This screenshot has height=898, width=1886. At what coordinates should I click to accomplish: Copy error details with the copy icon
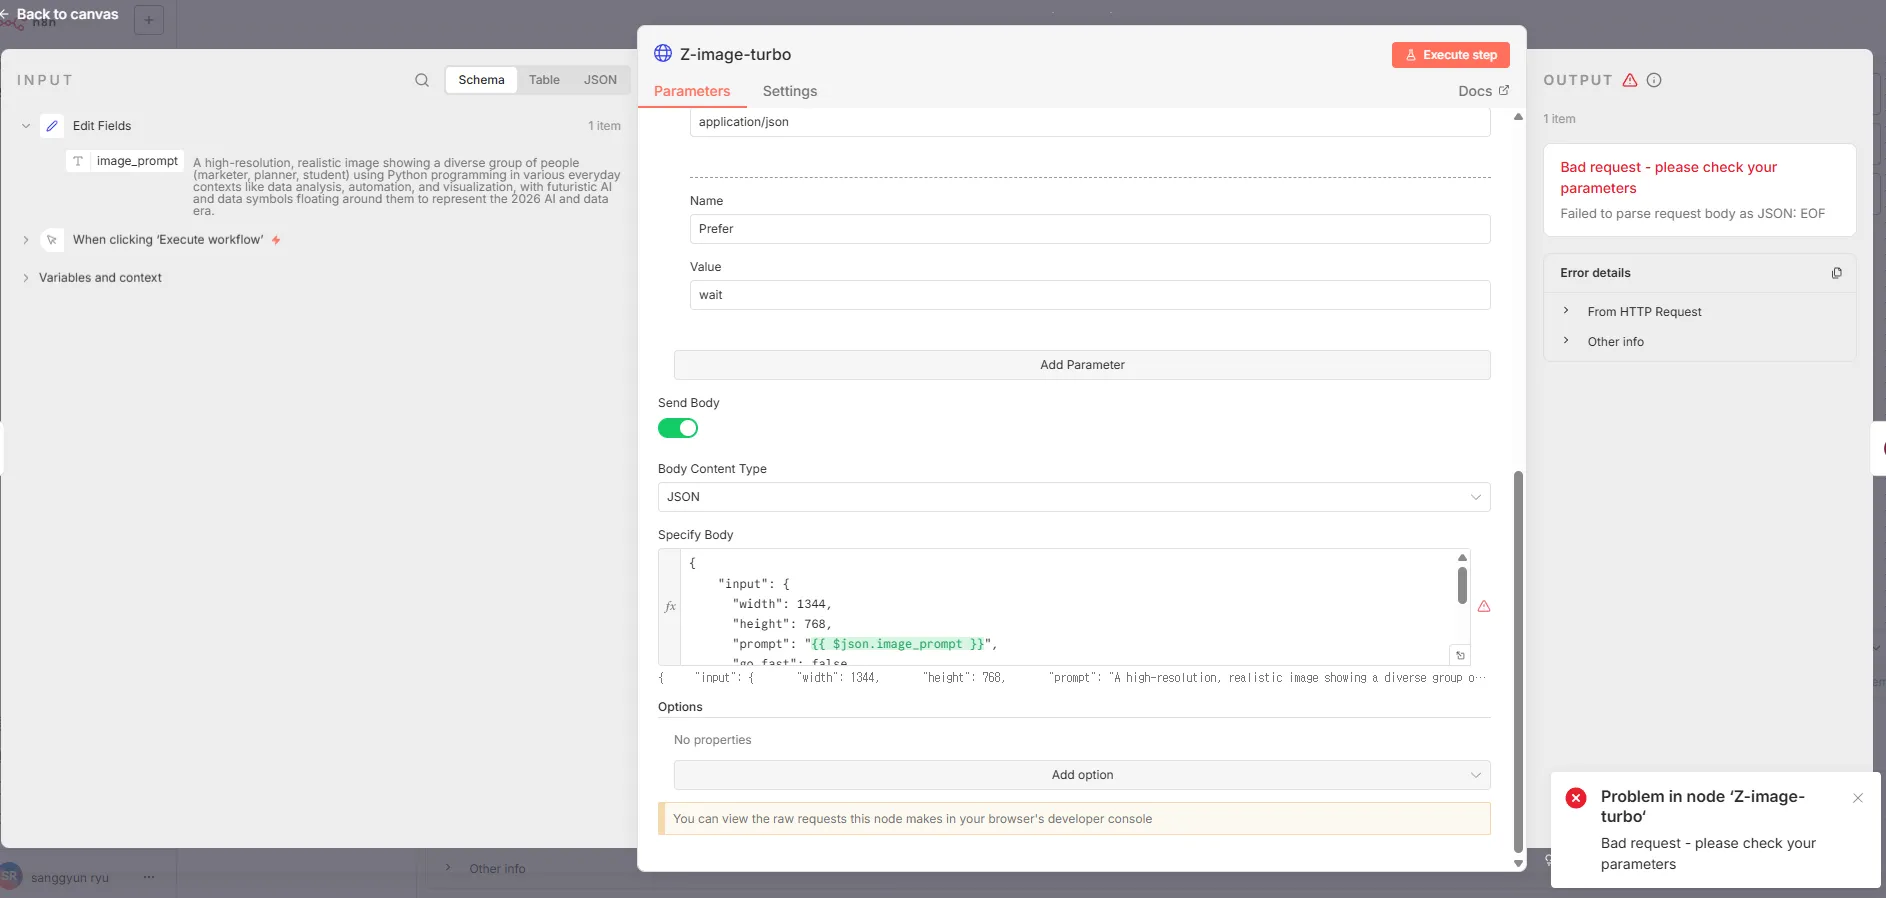[x=1836, y=273]
